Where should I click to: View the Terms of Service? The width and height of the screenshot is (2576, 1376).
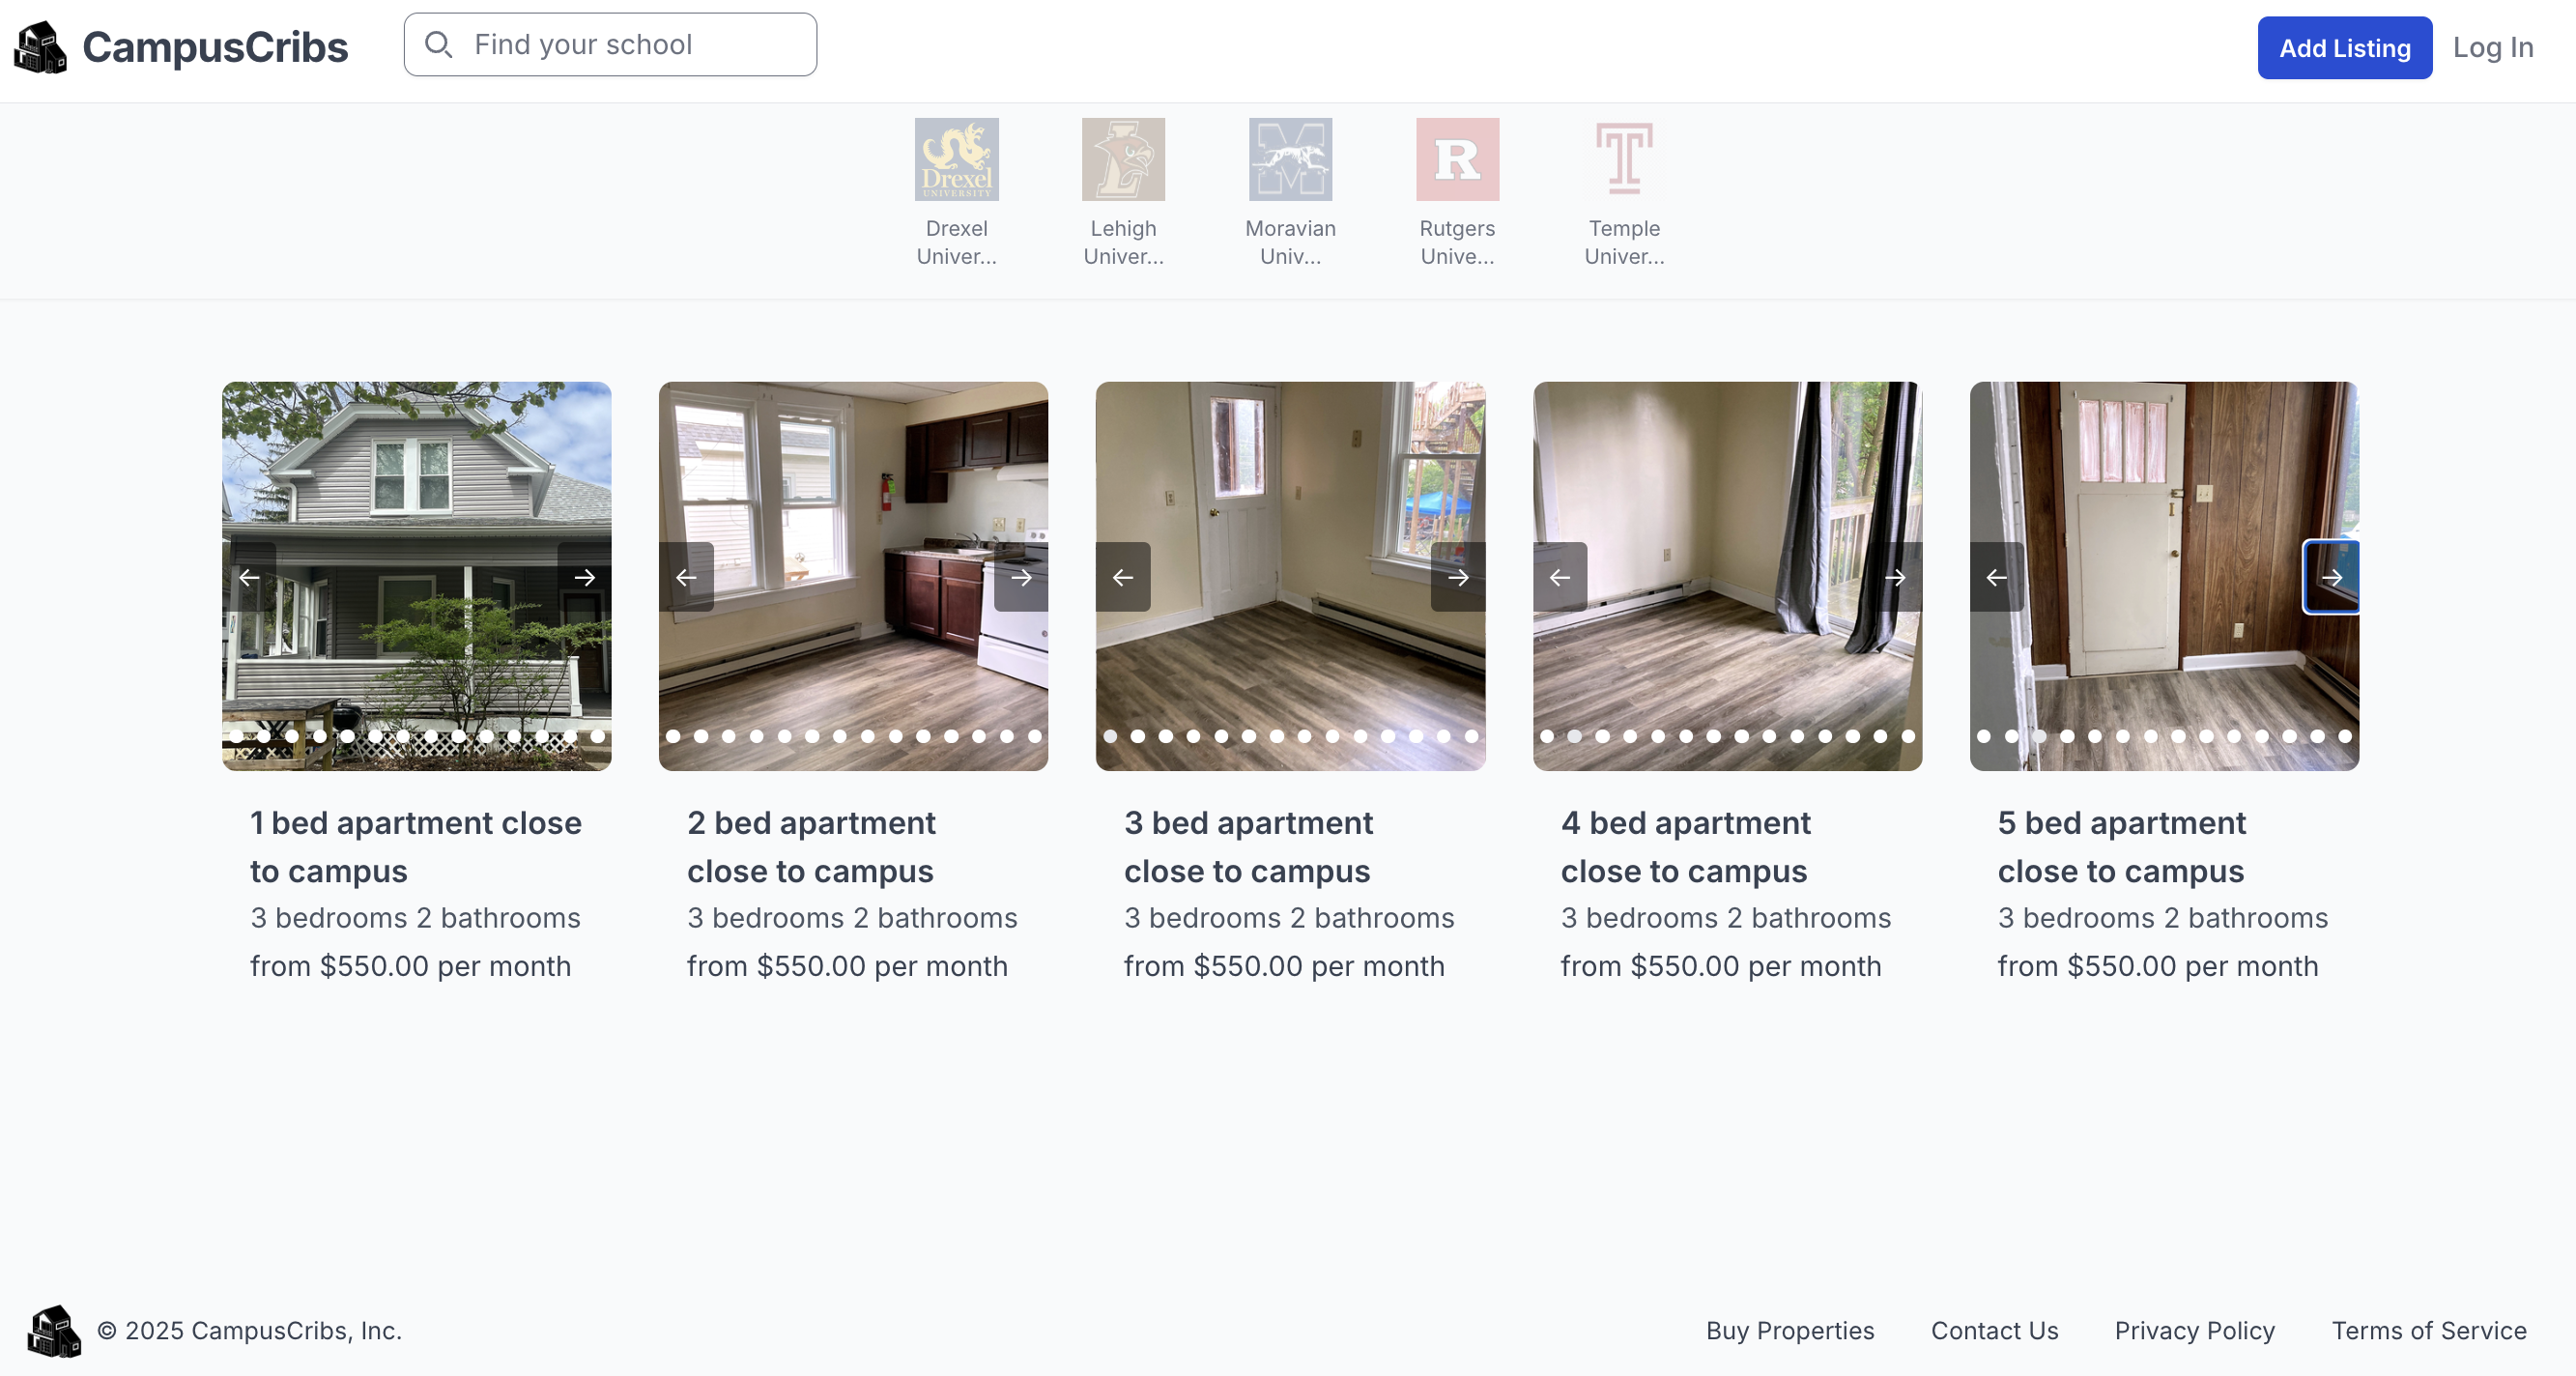click(2429, 1330)
